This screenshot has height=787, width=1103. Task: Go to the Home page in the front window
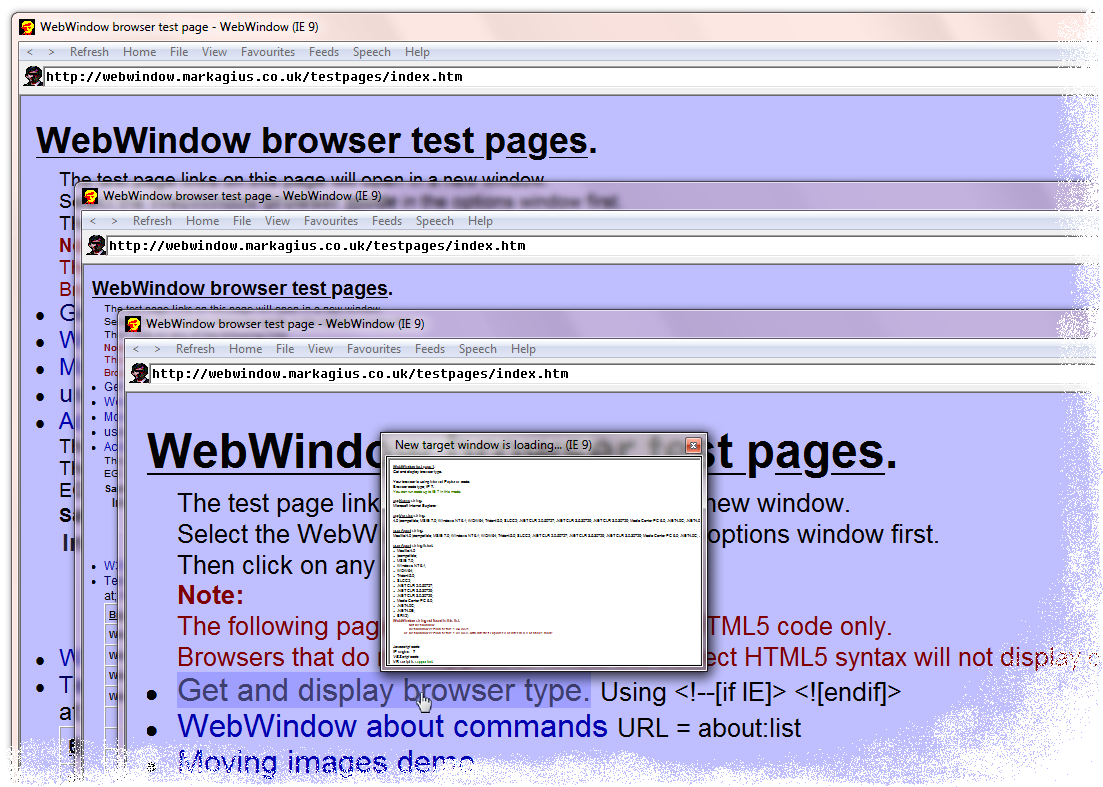[245, 348]
